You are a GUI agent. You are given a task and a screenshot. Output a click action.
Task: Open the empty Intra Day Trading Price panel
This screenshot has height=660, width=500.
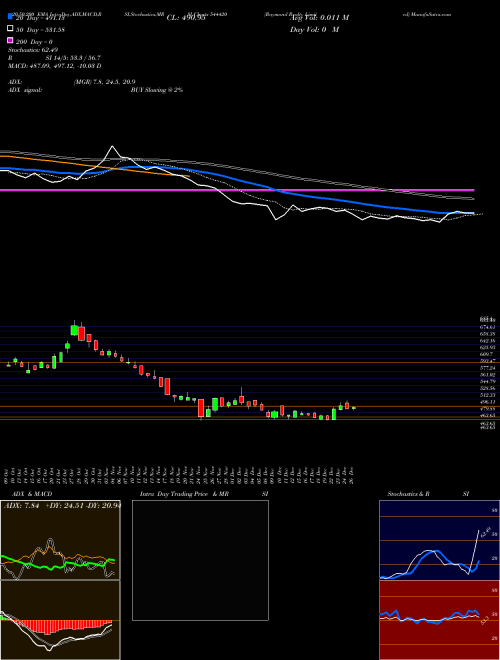(x=200, y=560)
